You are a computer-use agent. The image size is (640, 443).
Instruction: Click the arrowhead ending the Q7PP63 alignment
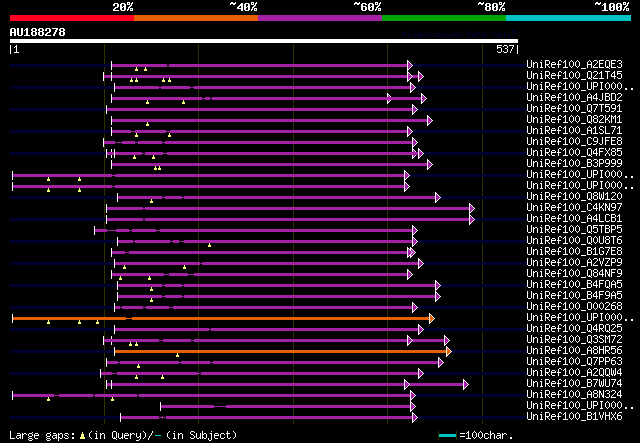(440, 363)
